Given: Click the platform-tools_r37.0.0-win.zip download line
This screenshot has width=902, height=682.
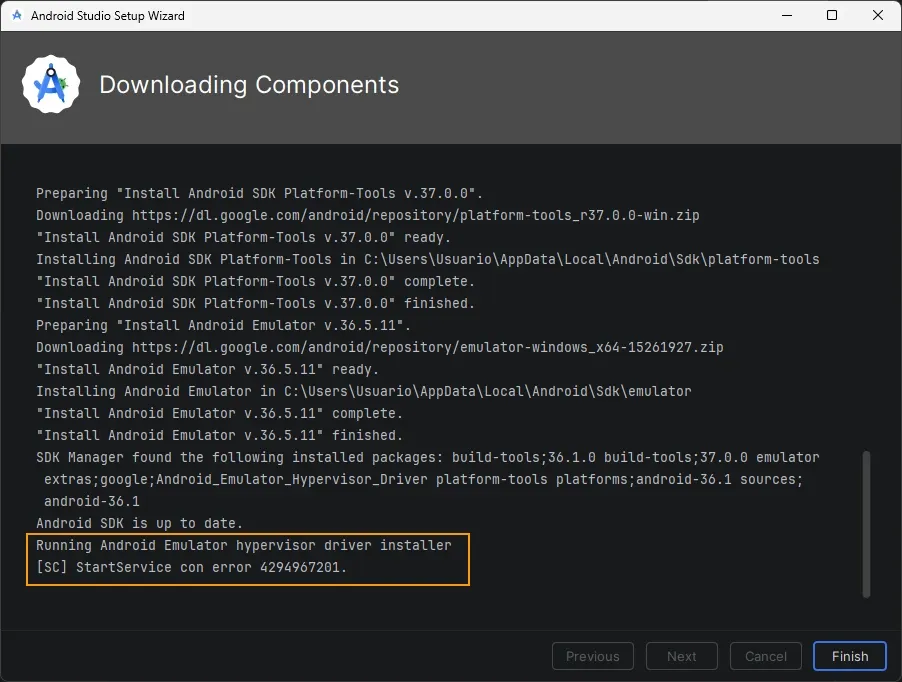Looking at the screenshot, I should (x=368, y=215).
